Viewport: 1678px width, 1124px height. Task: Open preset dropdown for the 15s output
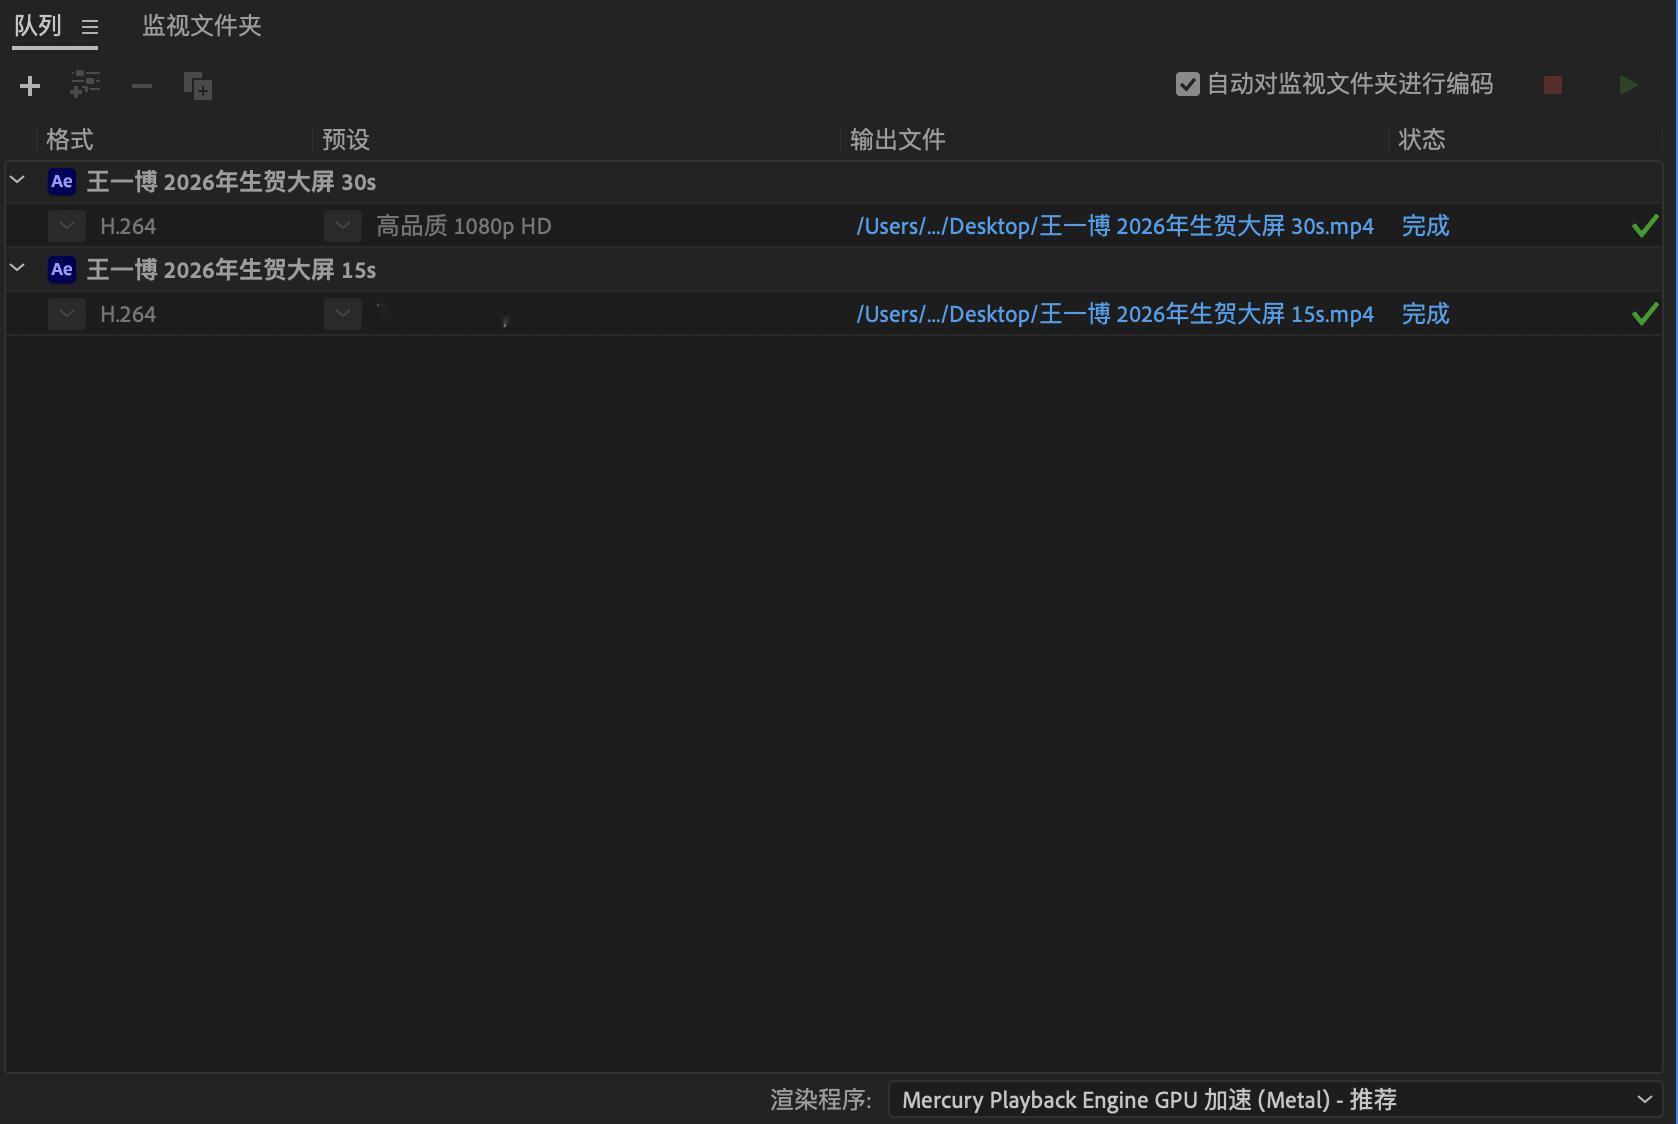click(x=343, y=314)
